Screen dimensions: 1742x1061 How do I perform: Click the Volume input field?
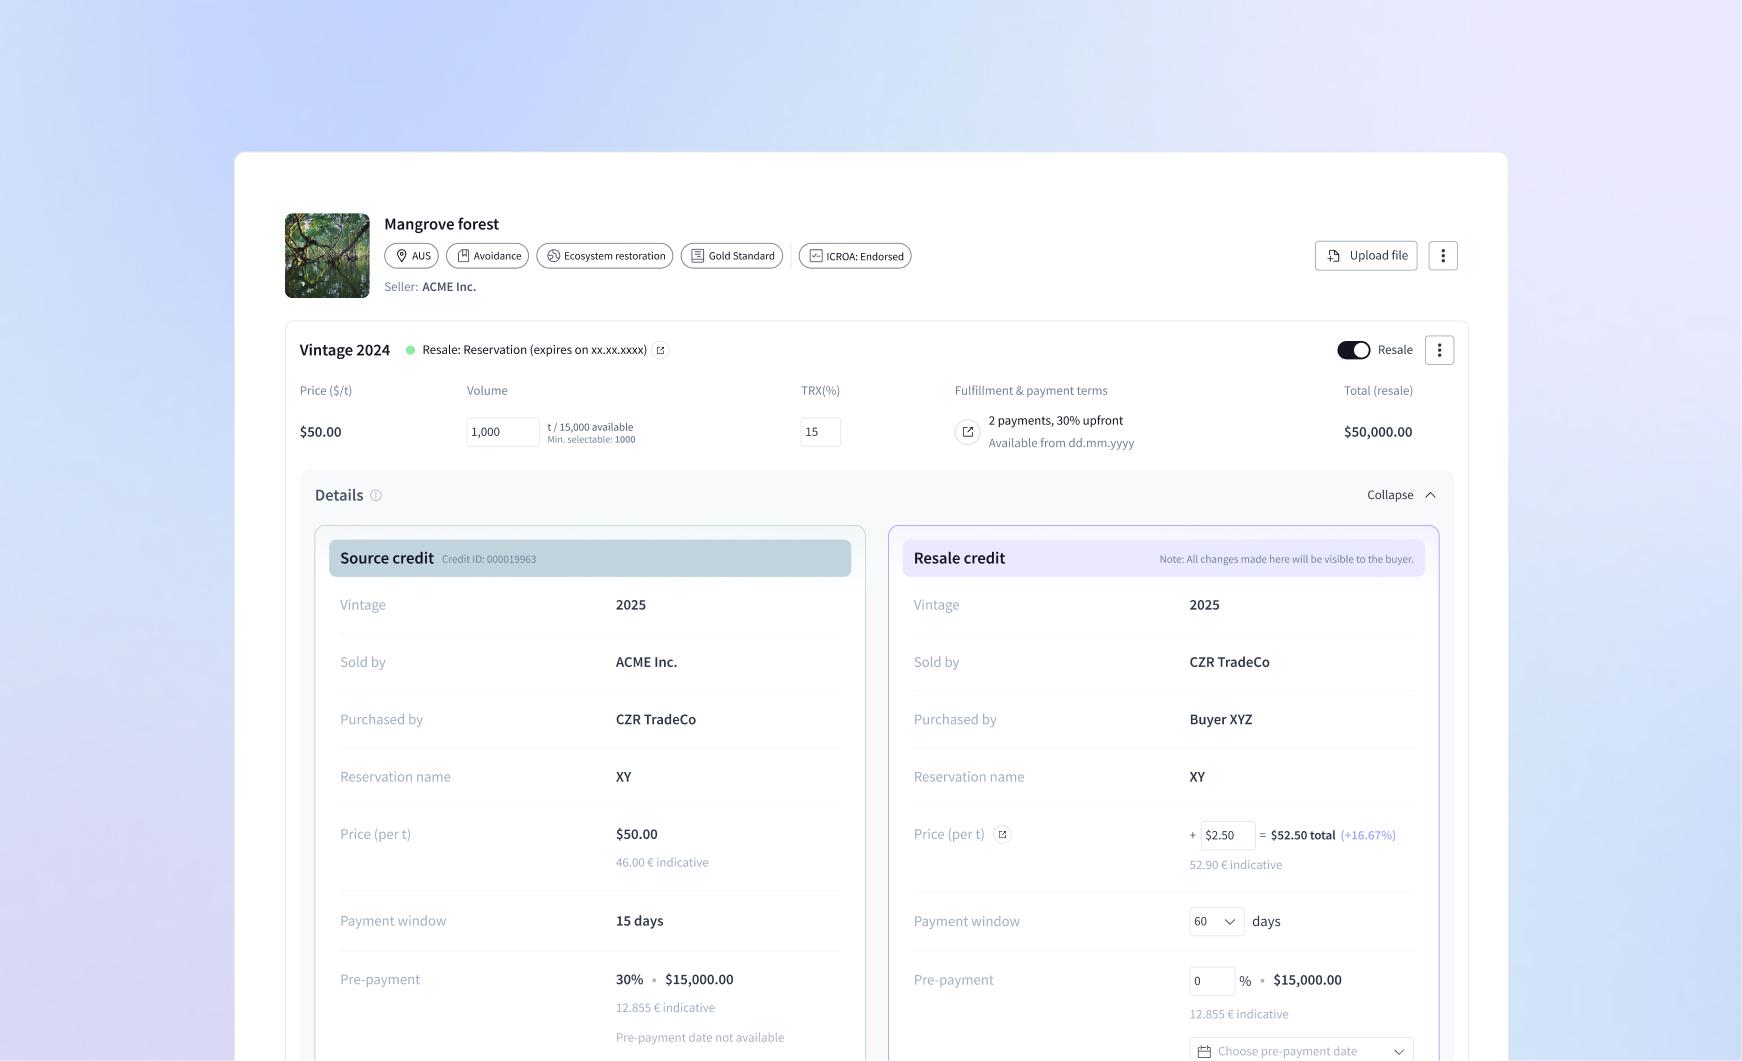point(502,432)
